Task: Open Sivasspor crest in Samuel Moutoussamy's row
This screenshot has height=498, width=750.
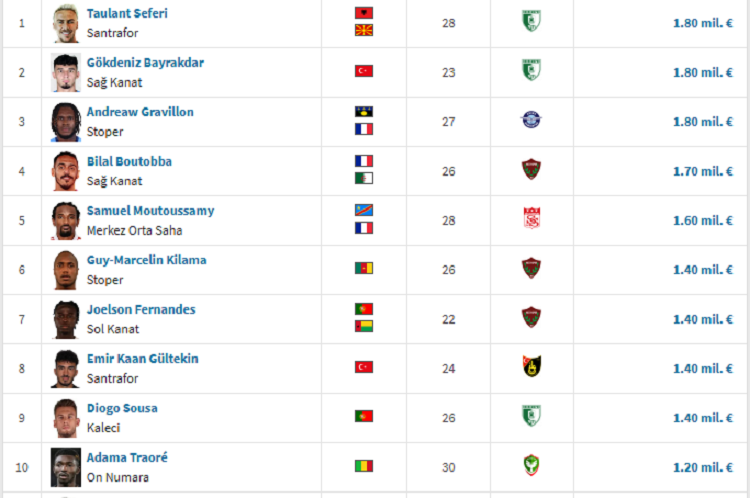Action: 531,218
